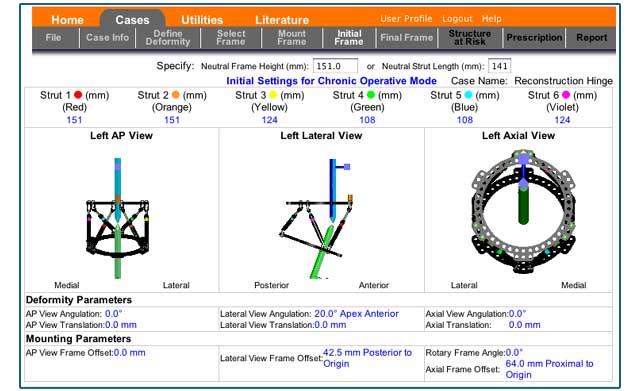Viewport: 640px width, 391px height.
Task: Click the yellow Strut 3 color dot
Action: (273, 95)
